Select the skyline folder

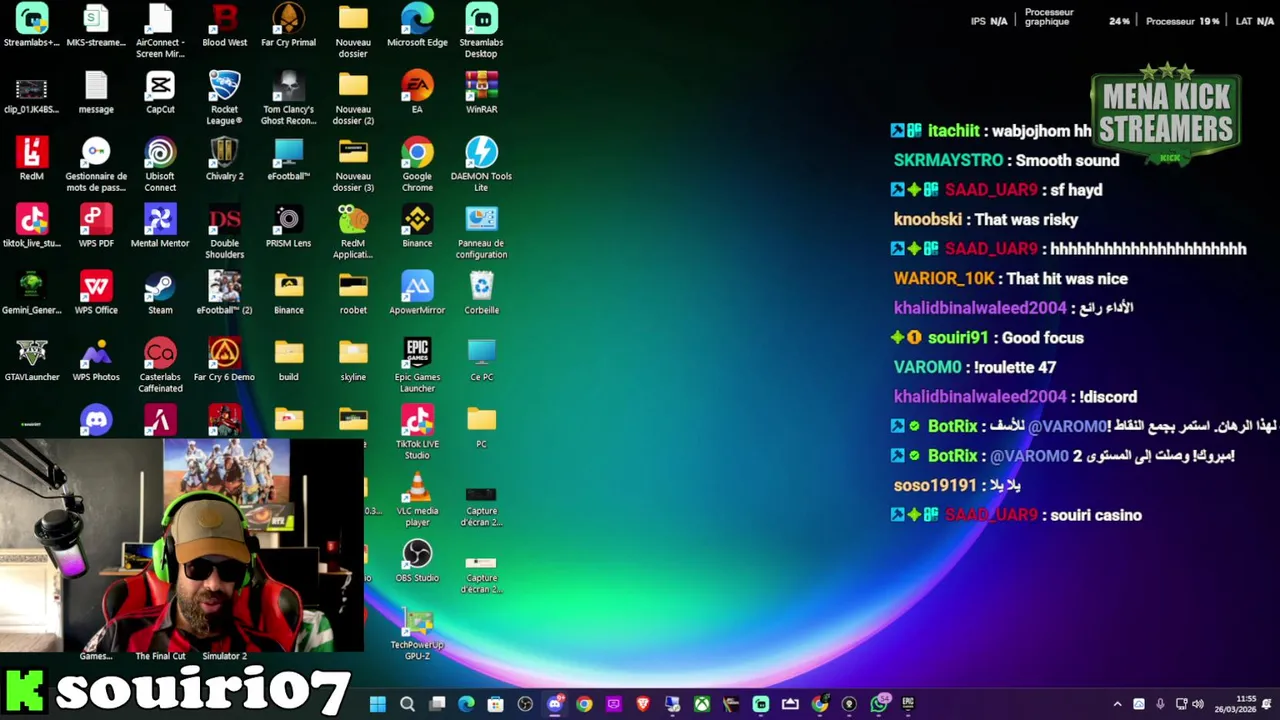click(x=353, y=361)
